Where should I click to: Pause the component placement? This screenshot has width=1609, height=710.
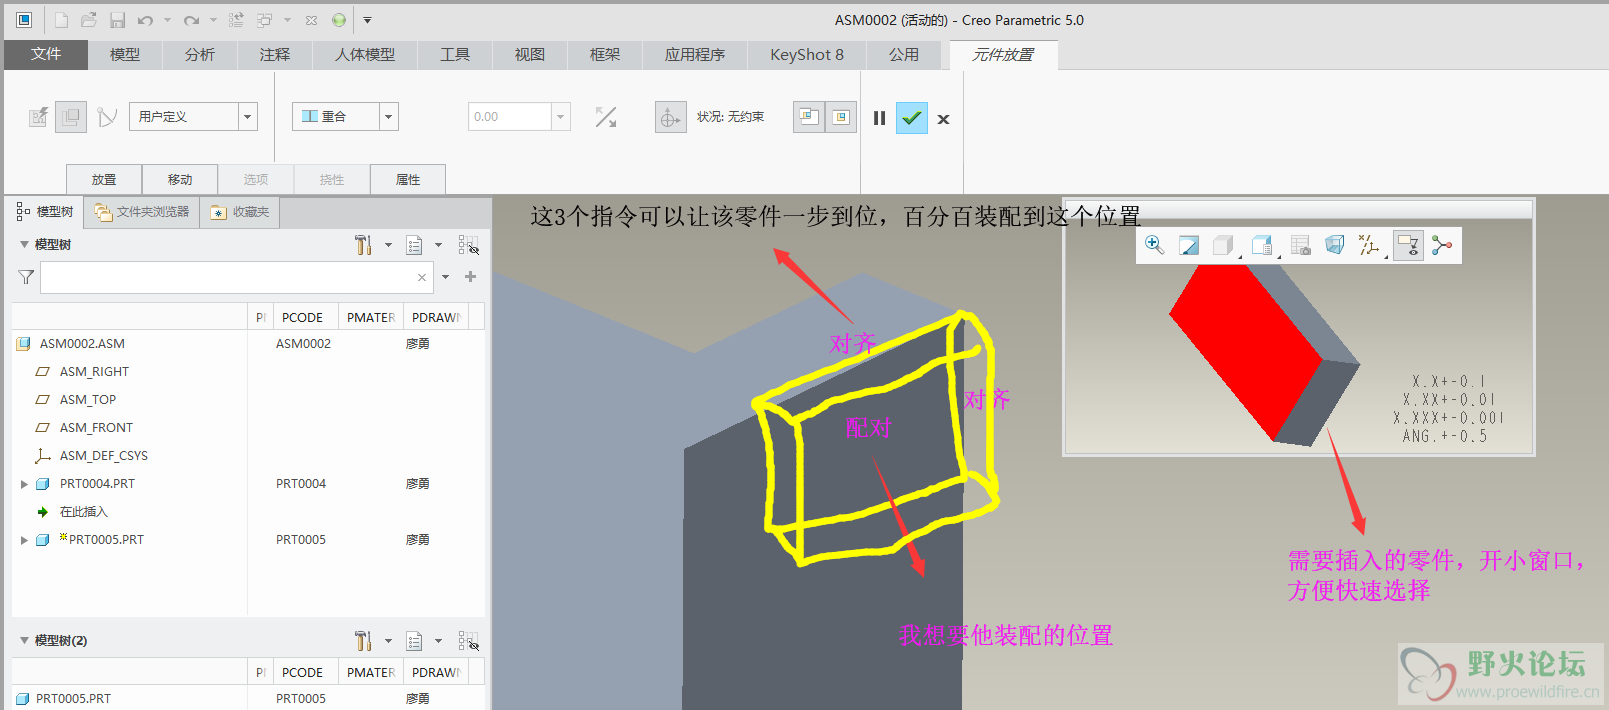click(880, 118)
